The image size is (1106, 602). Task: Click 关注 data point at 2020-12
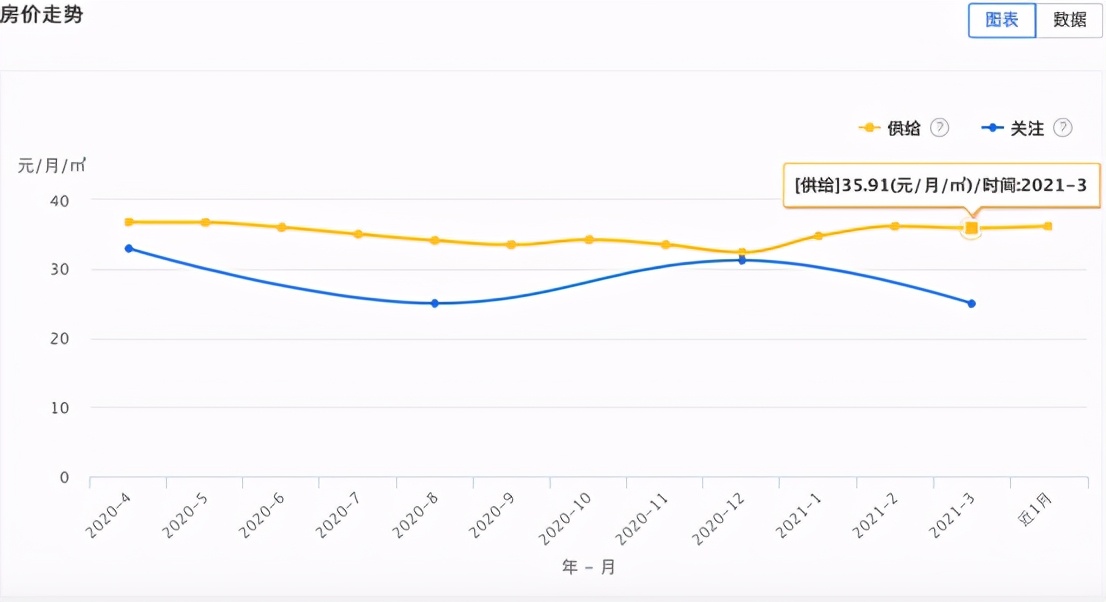[742, 260]
